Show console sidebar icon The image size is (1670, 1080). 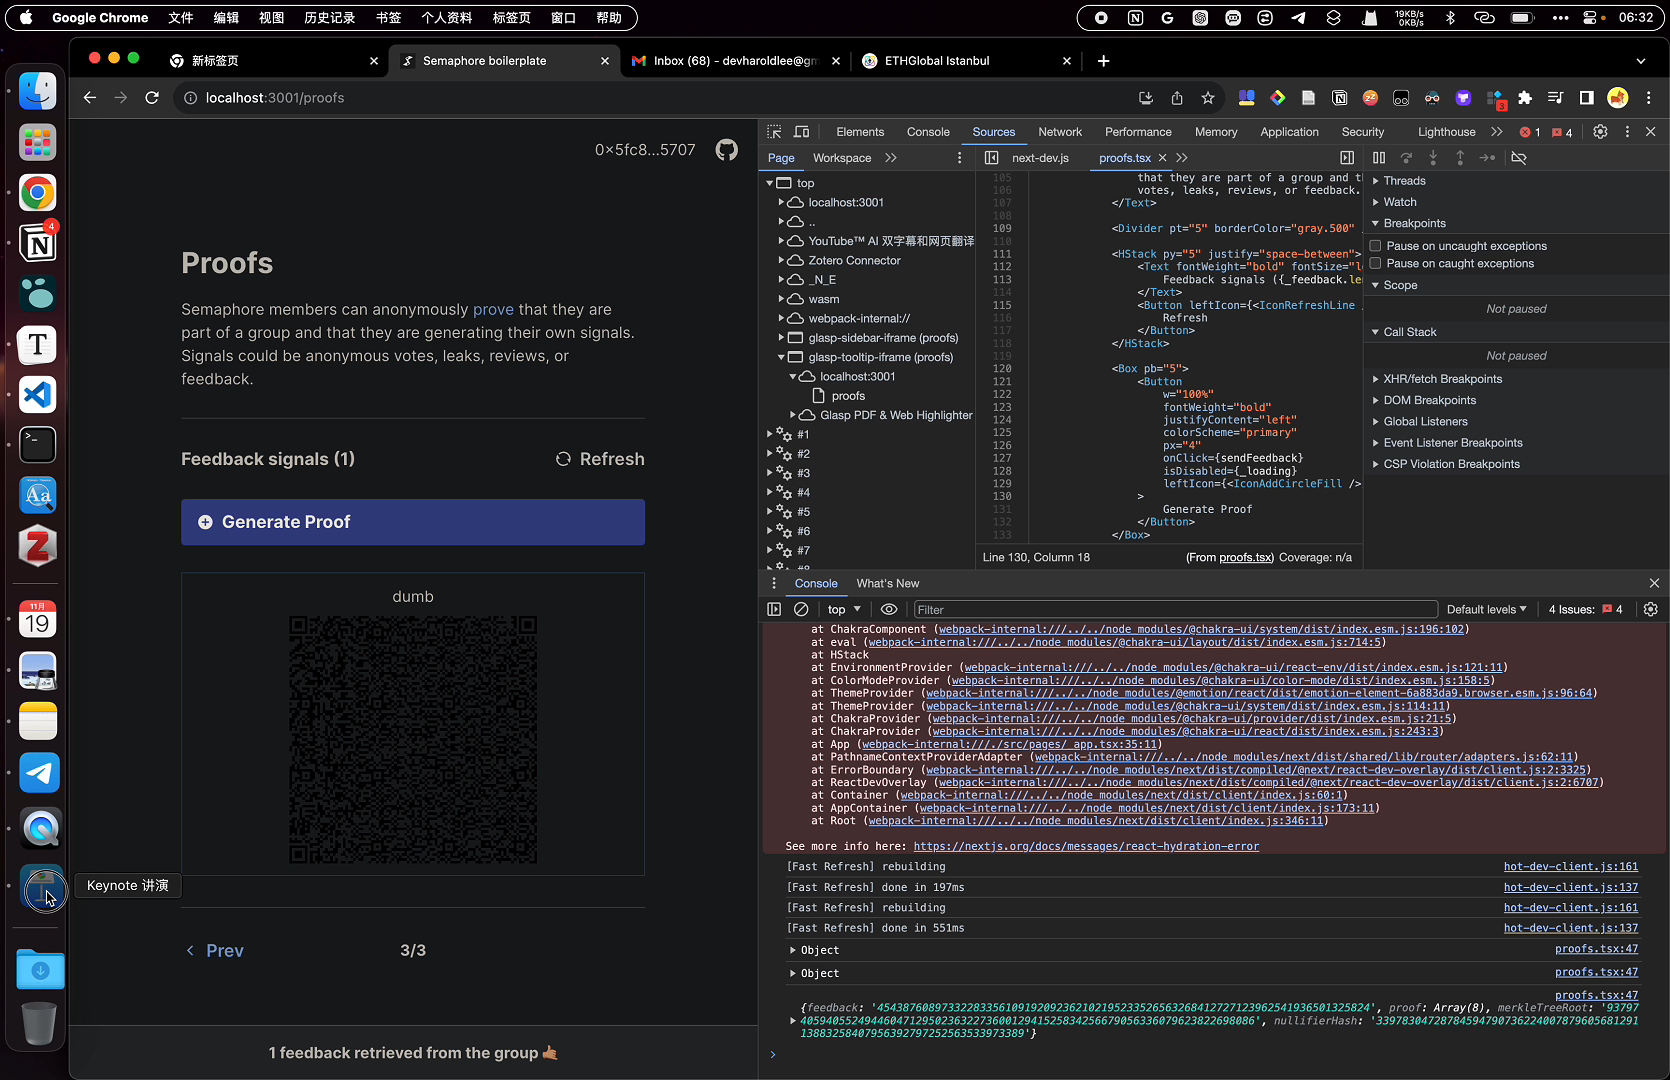point(774,609)
